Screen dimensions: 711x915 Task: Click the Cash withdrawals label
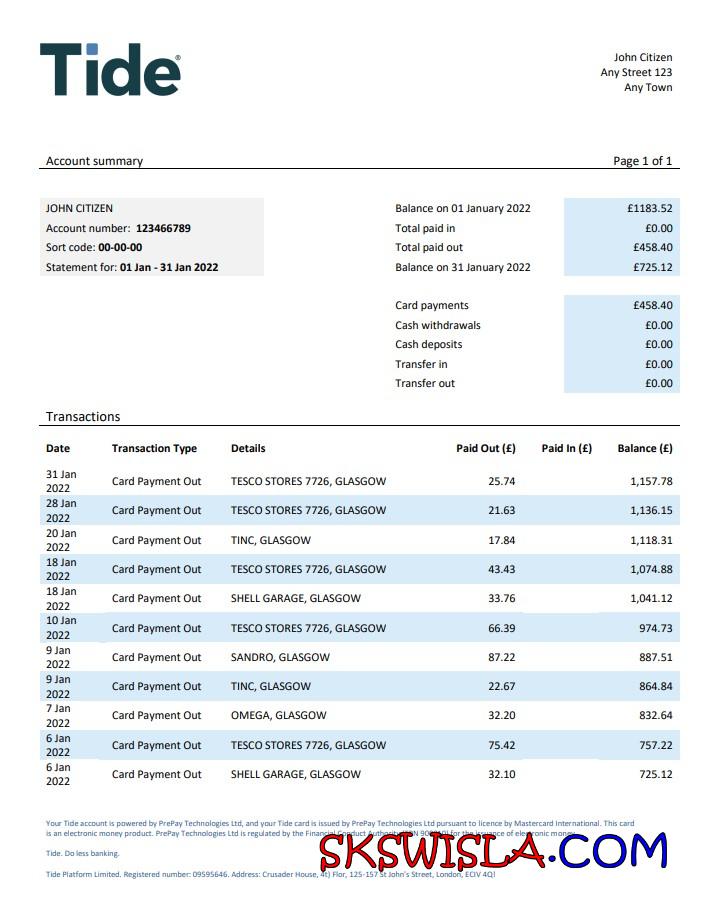coord(437,325)
